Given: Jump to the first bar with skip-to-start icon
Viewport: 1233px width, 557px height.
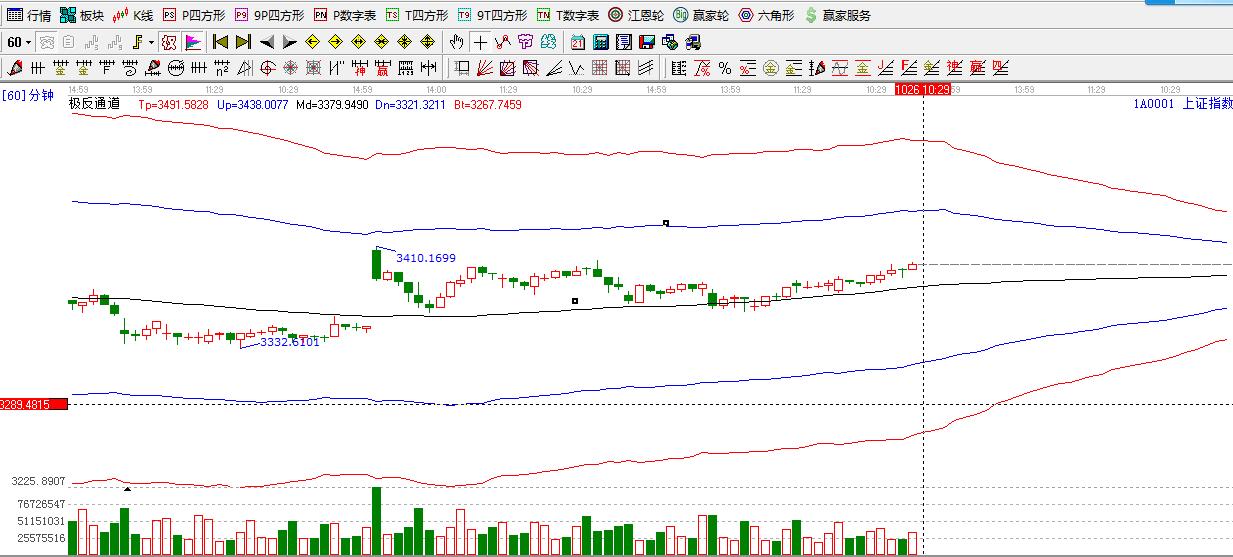Looking at the screenshot, I should point(220,42).
